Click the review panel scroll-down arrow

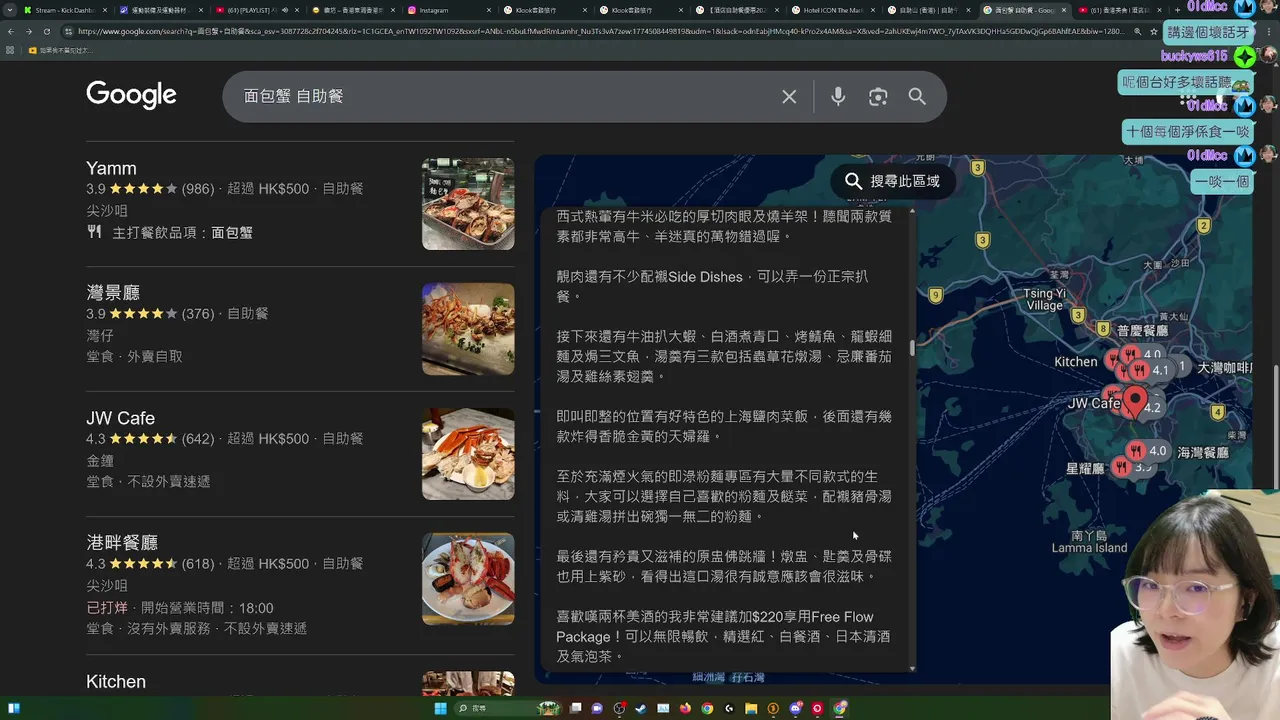point(911,667)
